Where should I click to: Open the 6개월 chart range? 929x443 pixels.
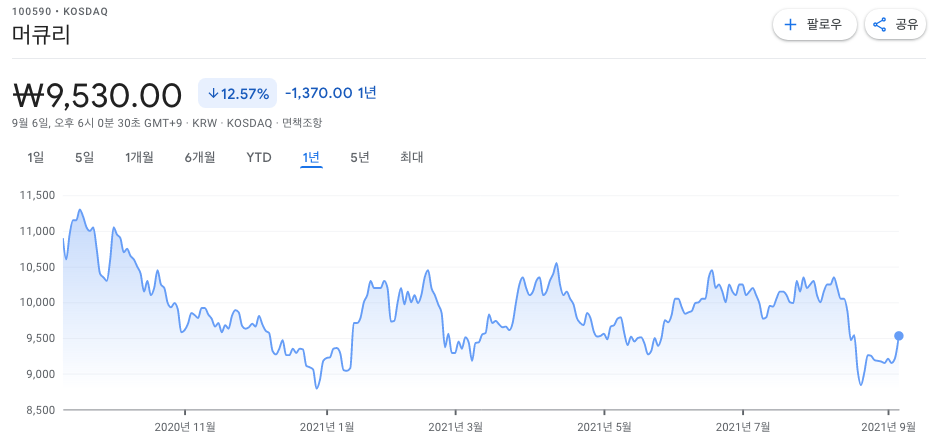pyautogui.click(x=200, y=158)
